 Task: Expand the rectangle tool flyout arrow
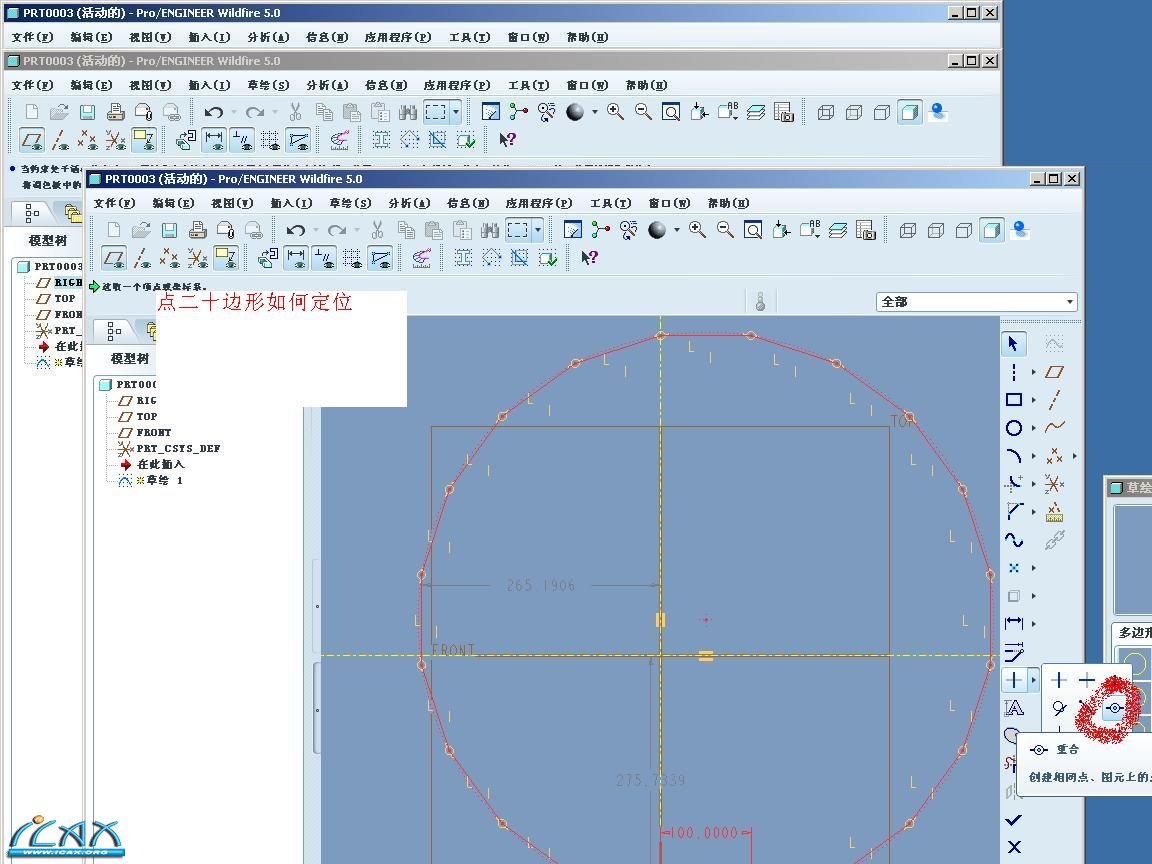tap(1034, 400)
